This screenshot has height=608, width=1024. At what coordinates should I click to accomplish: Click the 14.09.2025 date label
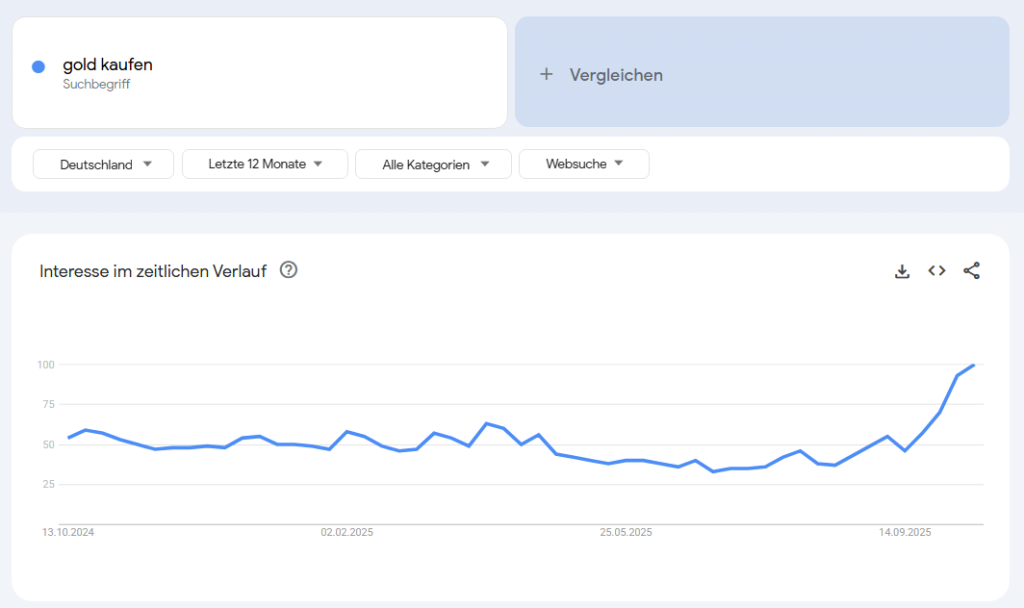(905, 533)
